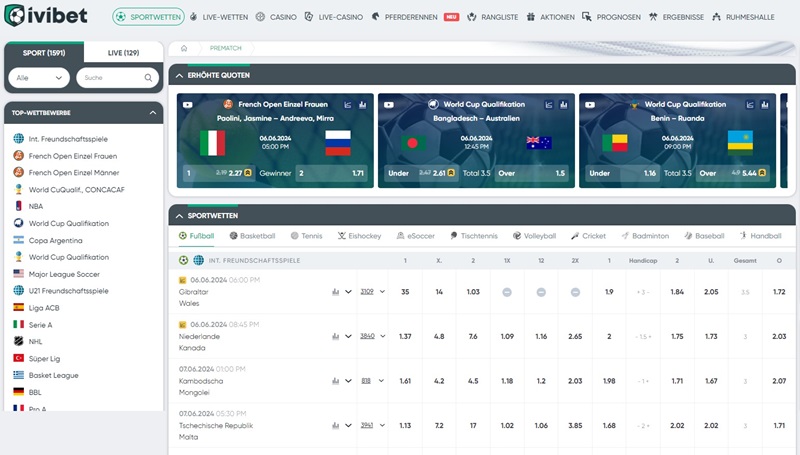The height and width of the screenshot is (455, 800).
Task: Open Casino in top navigation
Action: pyautogui.click(x=276, y=17)
